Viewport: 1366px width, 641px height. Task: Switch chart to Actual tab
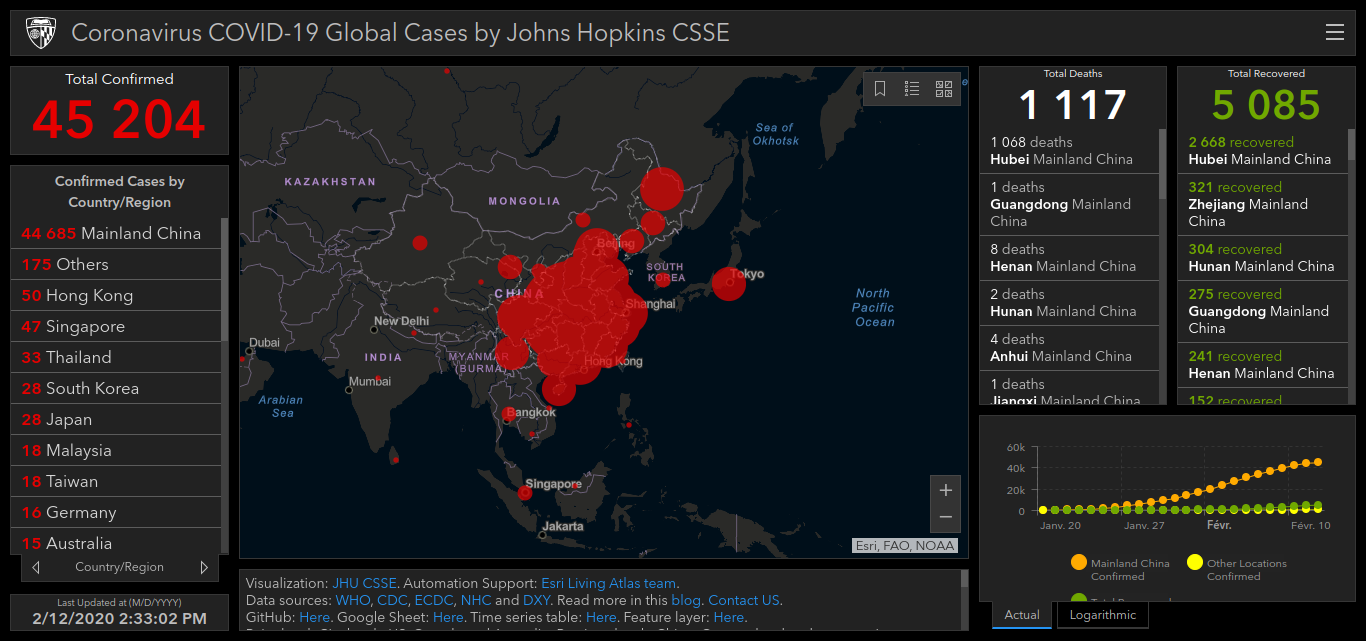[x=1022, y=615]
